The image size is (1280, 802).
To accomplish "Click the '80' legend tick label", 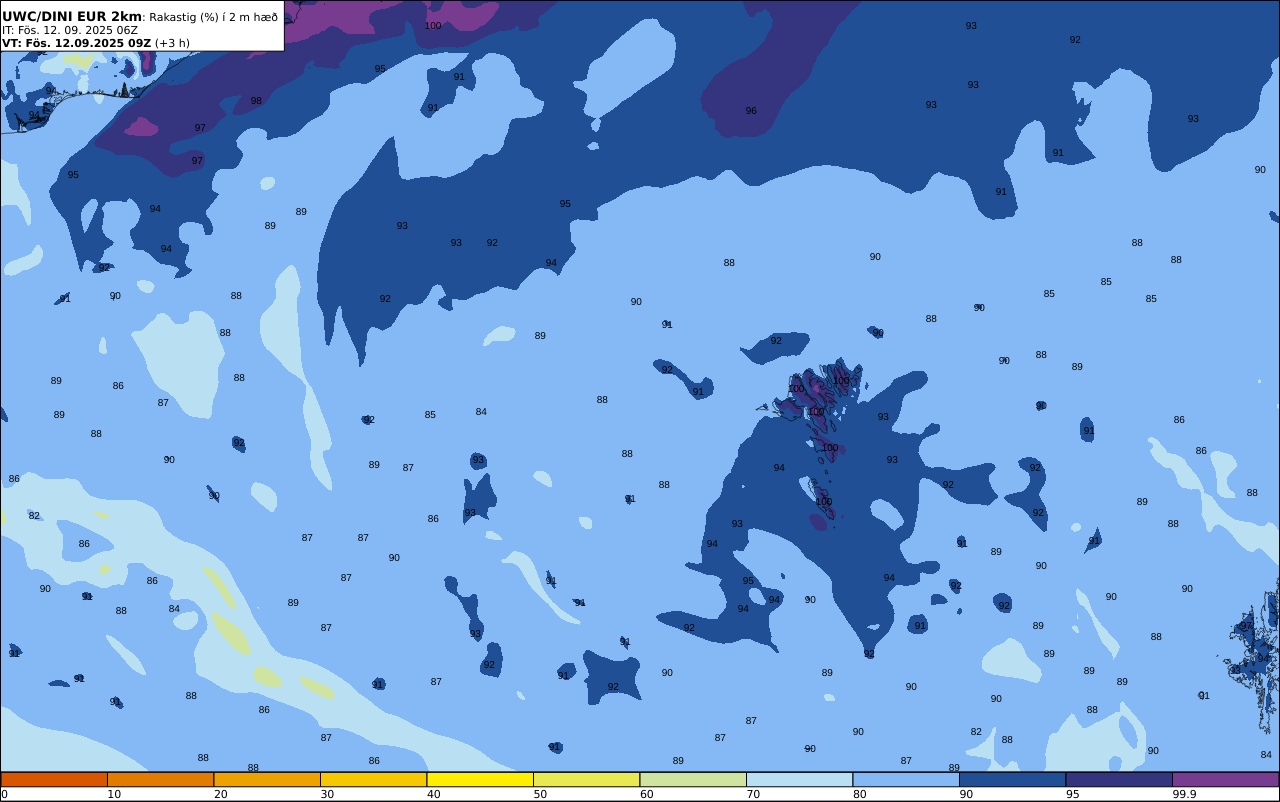I will [859, 794].
